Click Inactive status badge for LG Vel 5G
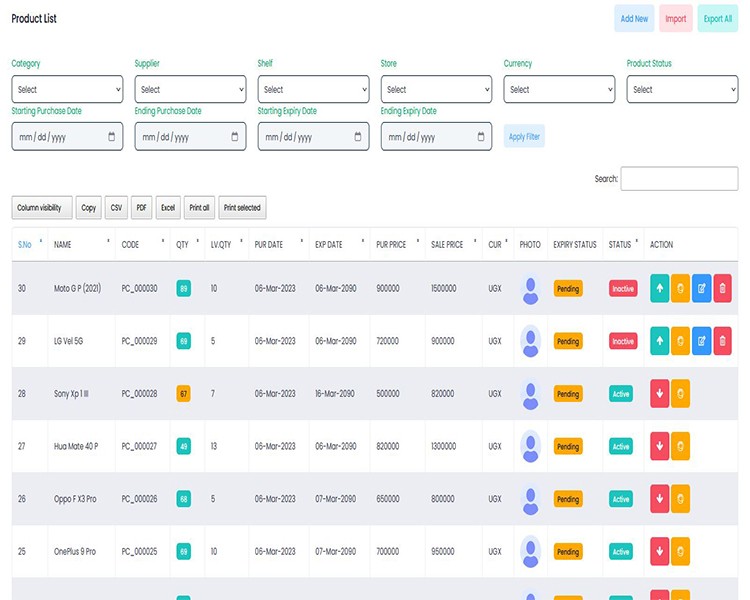This screenshot has width=750, height=600. (x=623, y=341)
